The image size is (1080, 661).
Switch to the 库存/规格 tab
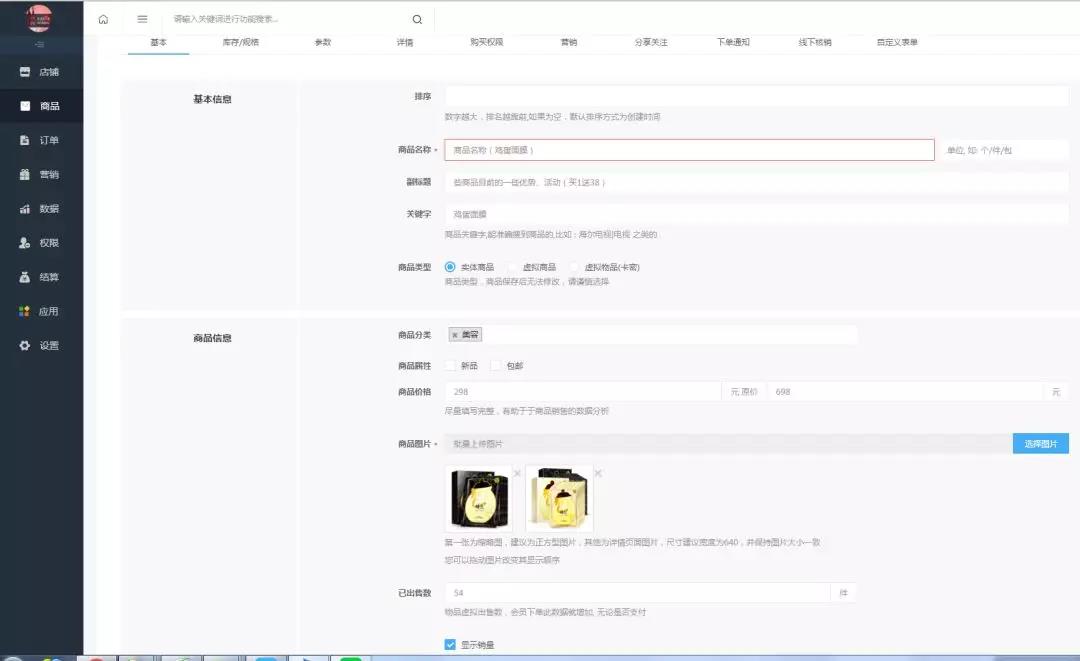click(240, 43)
